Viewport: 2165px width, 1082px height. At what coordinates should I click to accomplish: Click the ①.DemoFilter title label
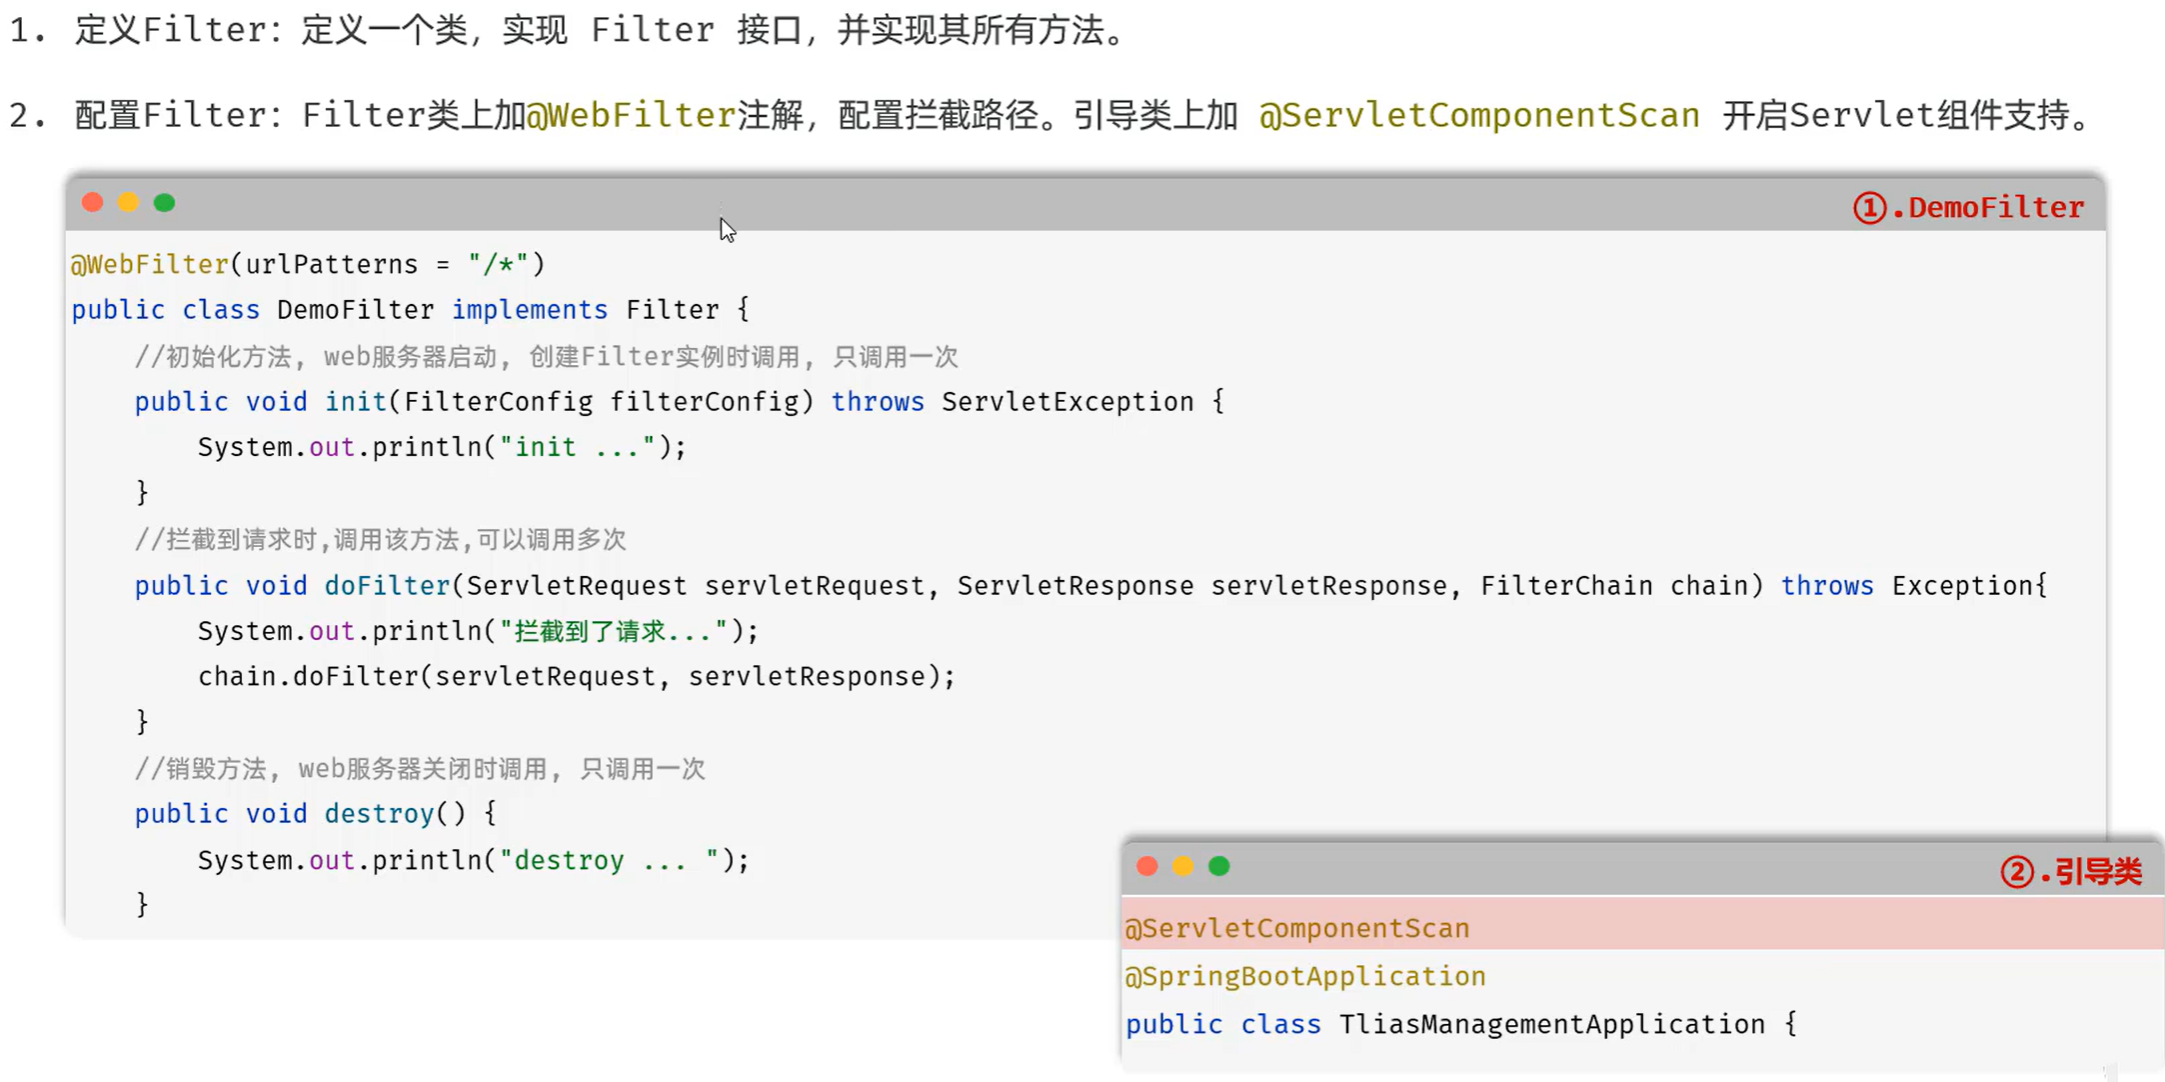tap(1968, 208)
